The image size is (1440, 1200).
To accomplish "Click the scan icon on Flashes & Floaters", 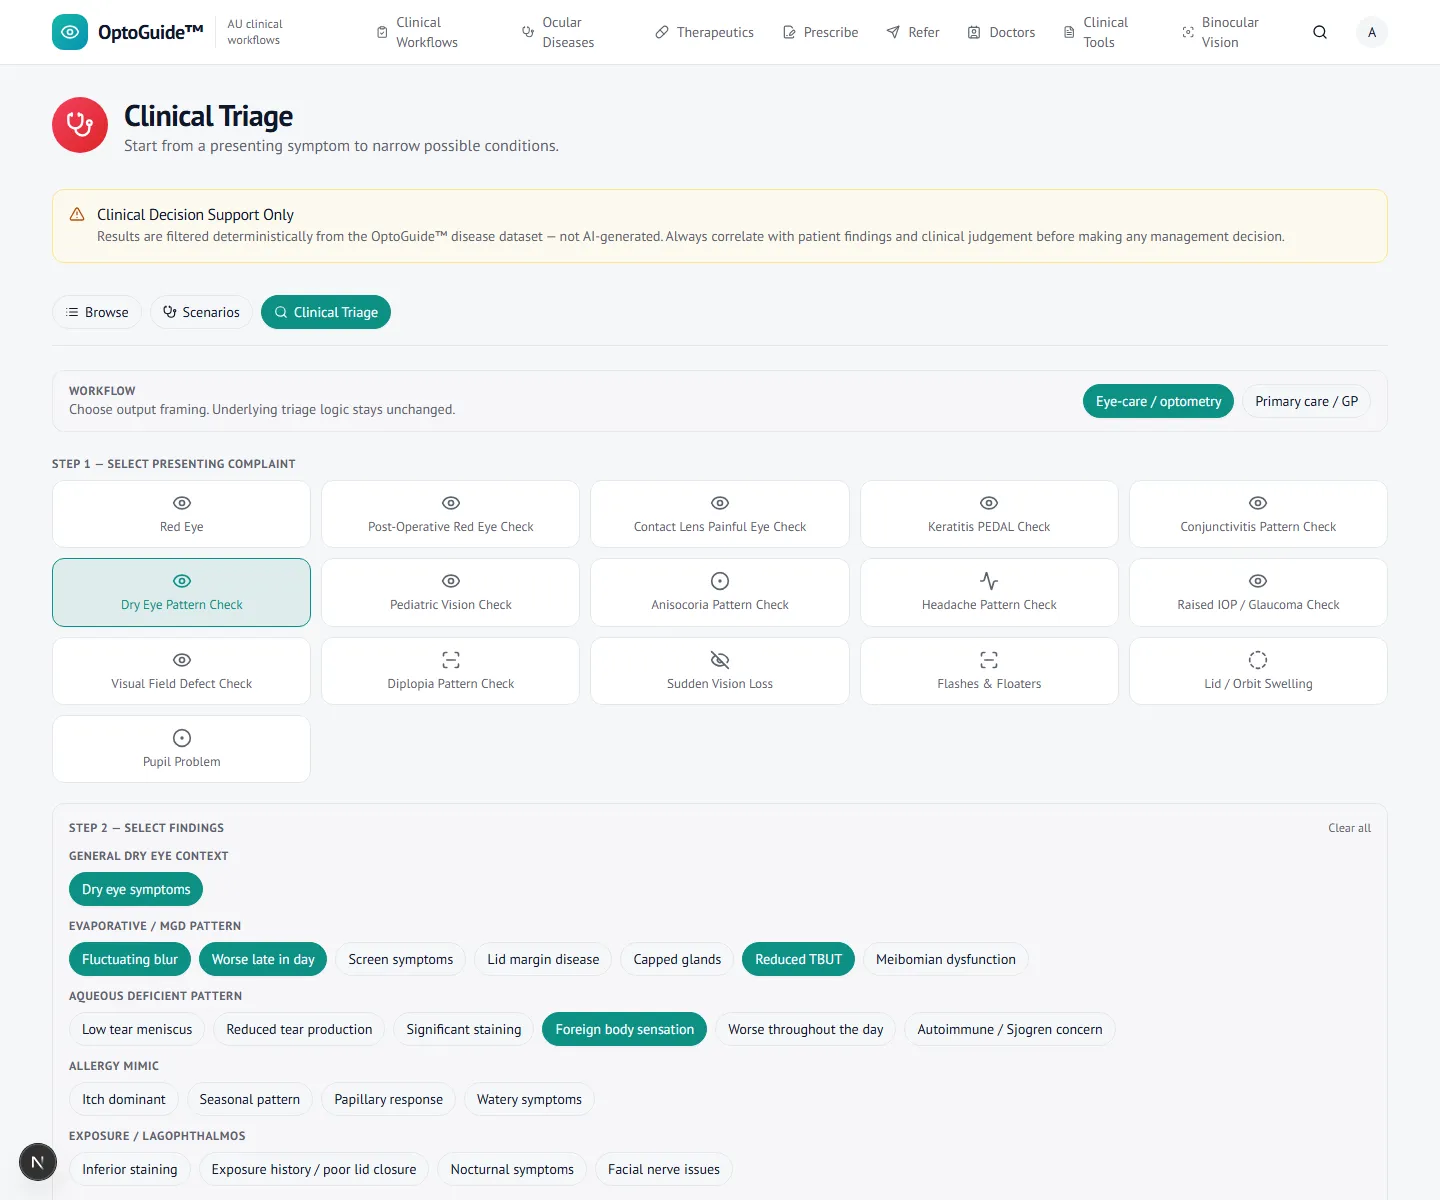I will point(989,660).
